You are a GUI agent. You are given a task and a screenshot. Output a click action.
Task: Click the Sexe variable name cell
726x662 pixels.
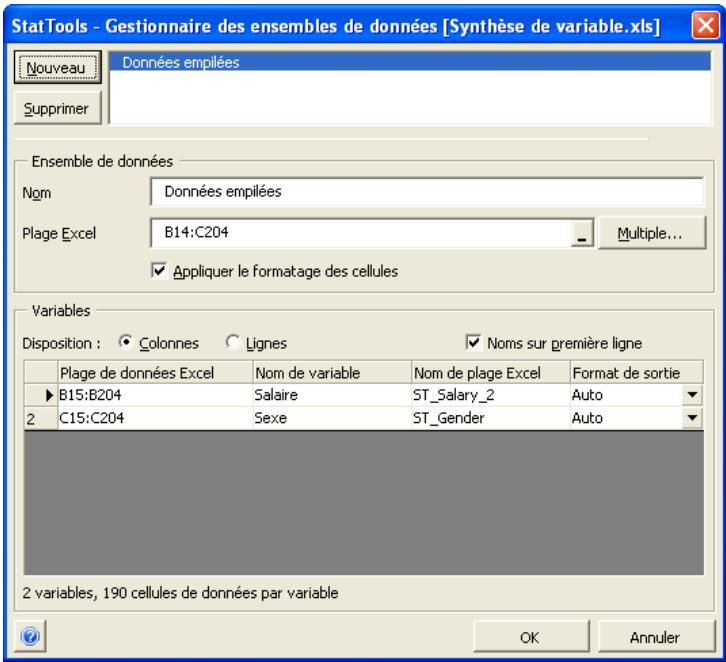point(332,418)
